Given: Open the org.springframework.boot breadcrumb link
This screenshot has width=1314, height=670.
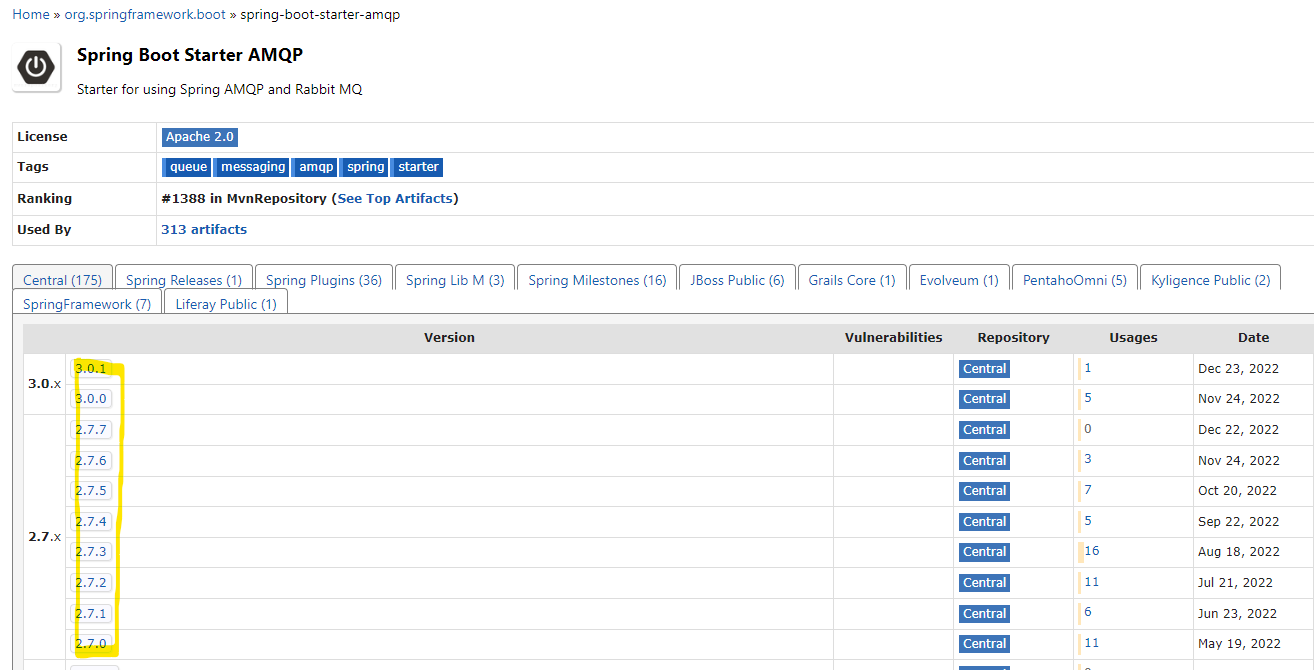Looking at the screenshot, I should (145, 15).
